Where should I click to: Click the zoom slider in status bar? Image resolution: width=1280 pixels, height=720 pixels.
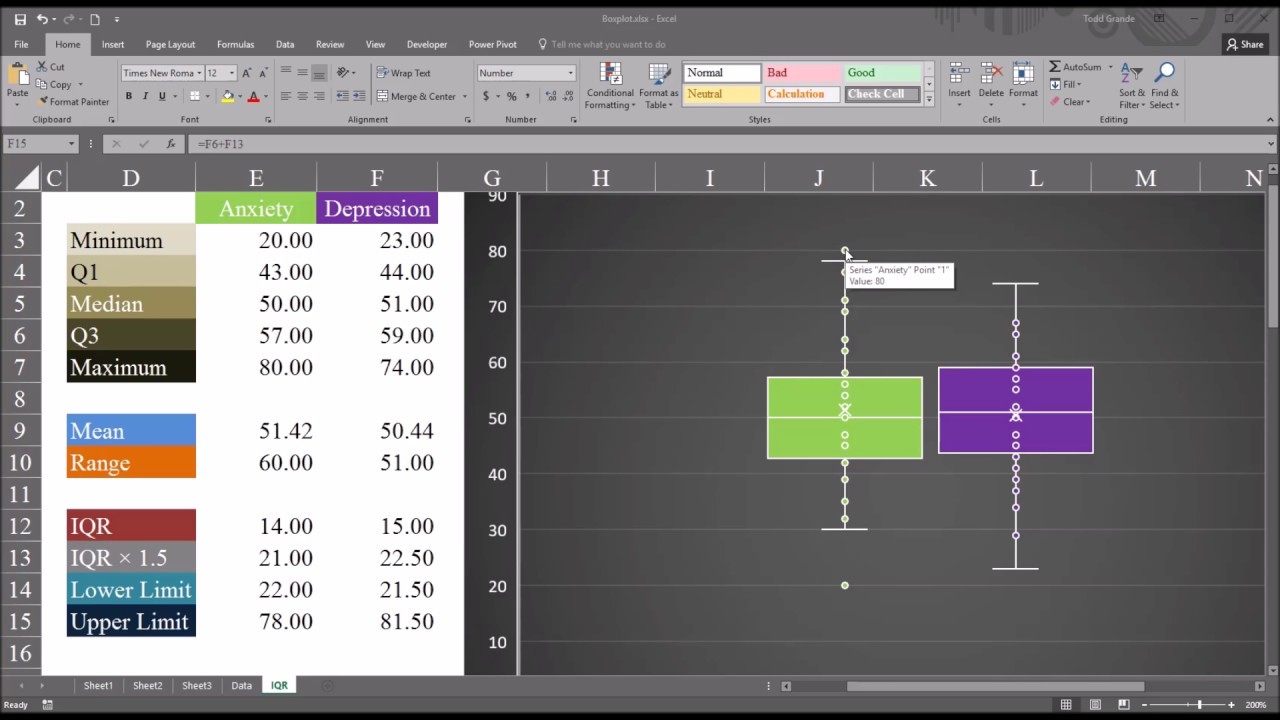[x=1200, y=705]
